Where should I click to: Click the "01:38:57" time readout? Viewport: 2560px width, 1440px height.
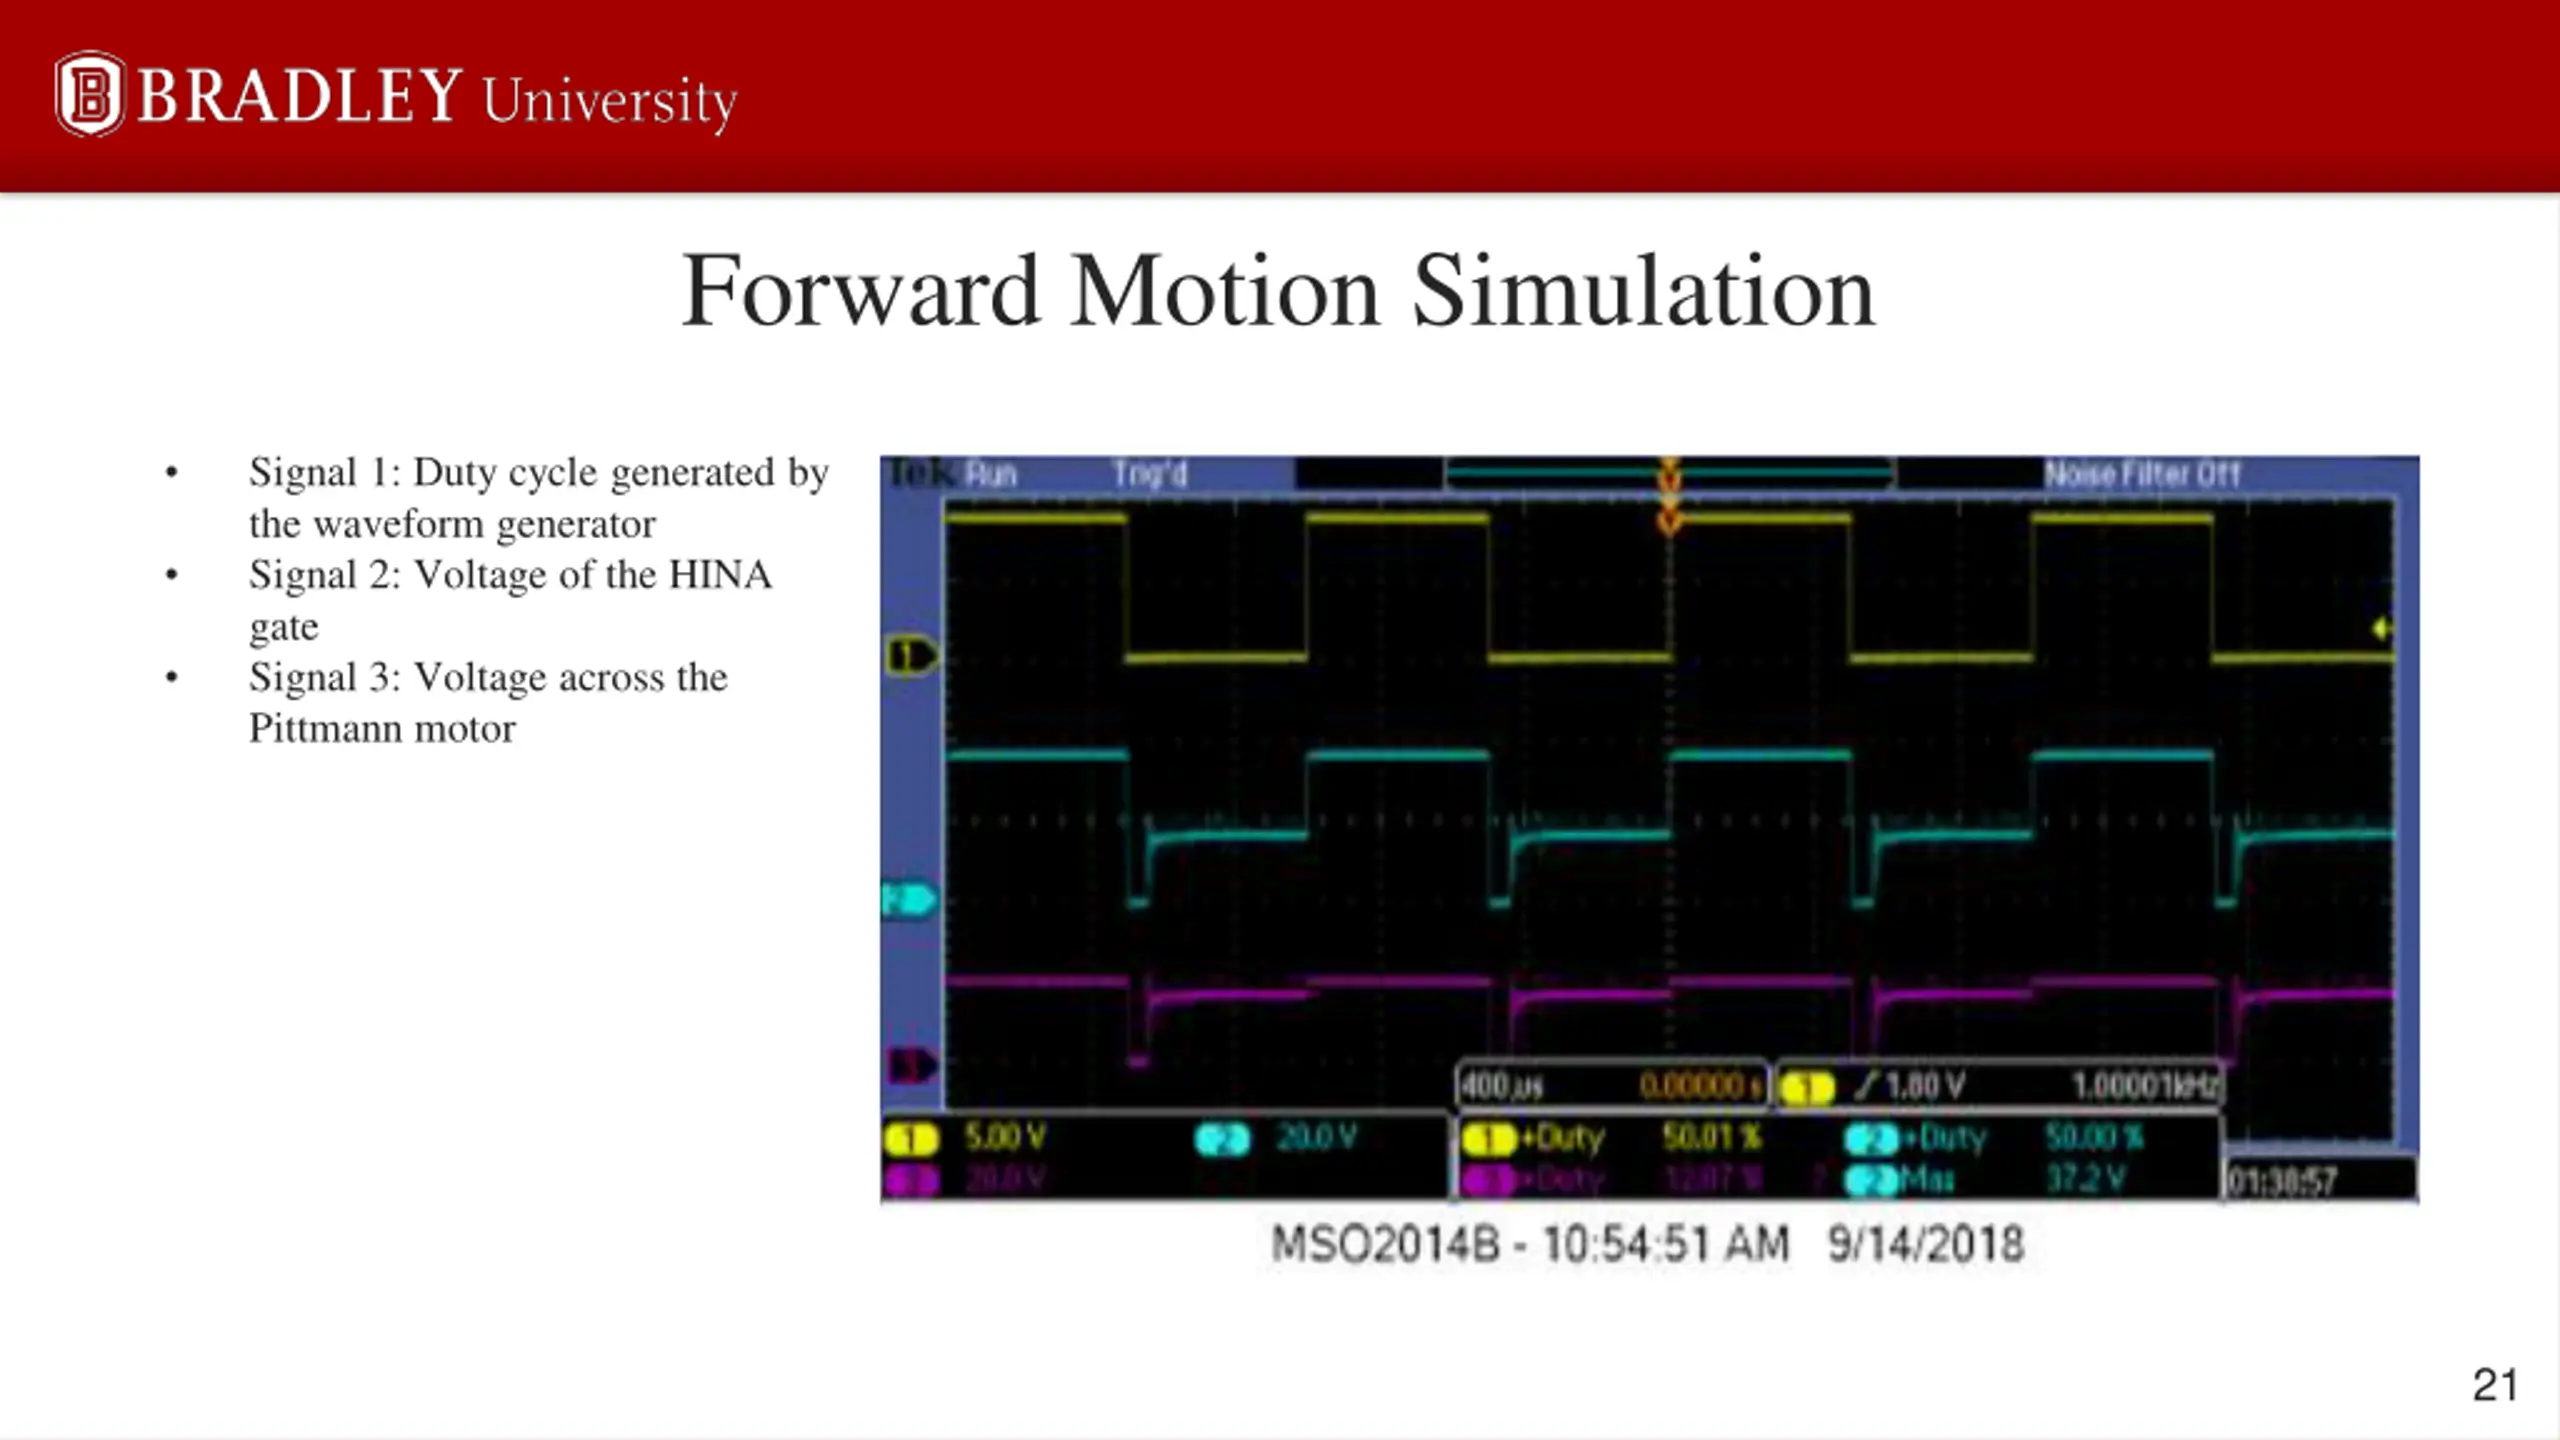(2281, 1182)
